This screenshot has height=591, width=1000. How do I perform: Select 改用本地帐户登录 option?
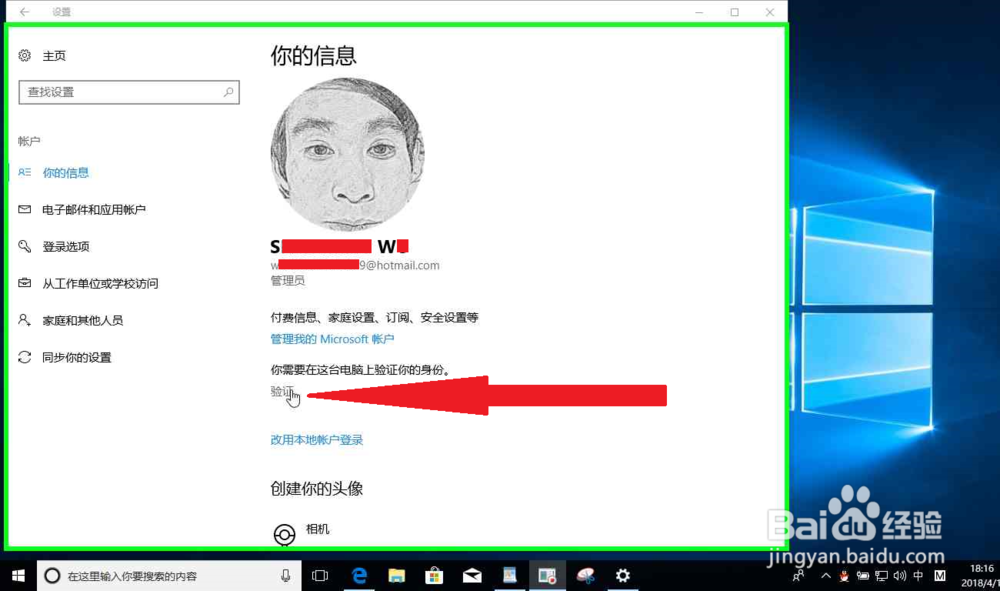point(316,439)
